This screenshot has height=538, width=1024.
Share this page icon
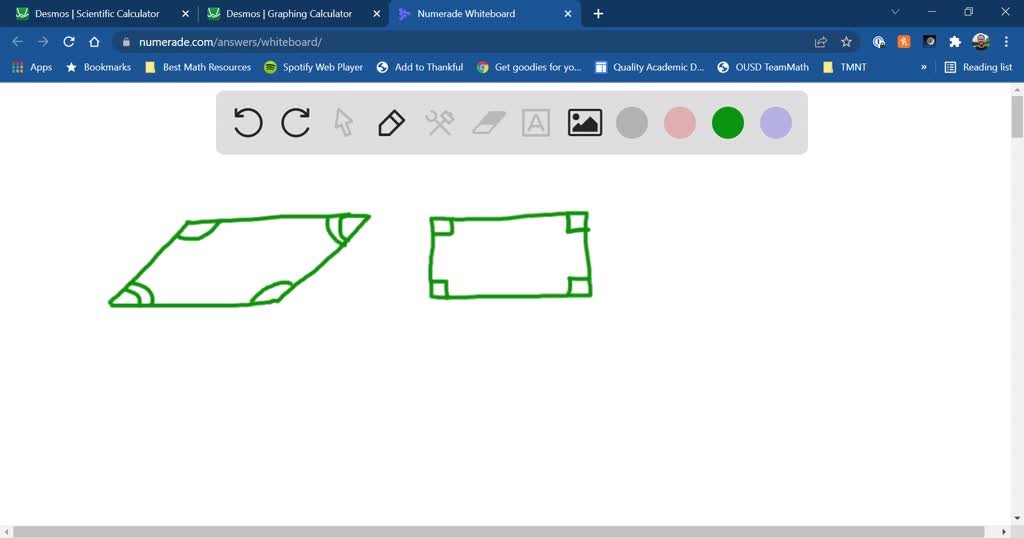click(821, 42)
